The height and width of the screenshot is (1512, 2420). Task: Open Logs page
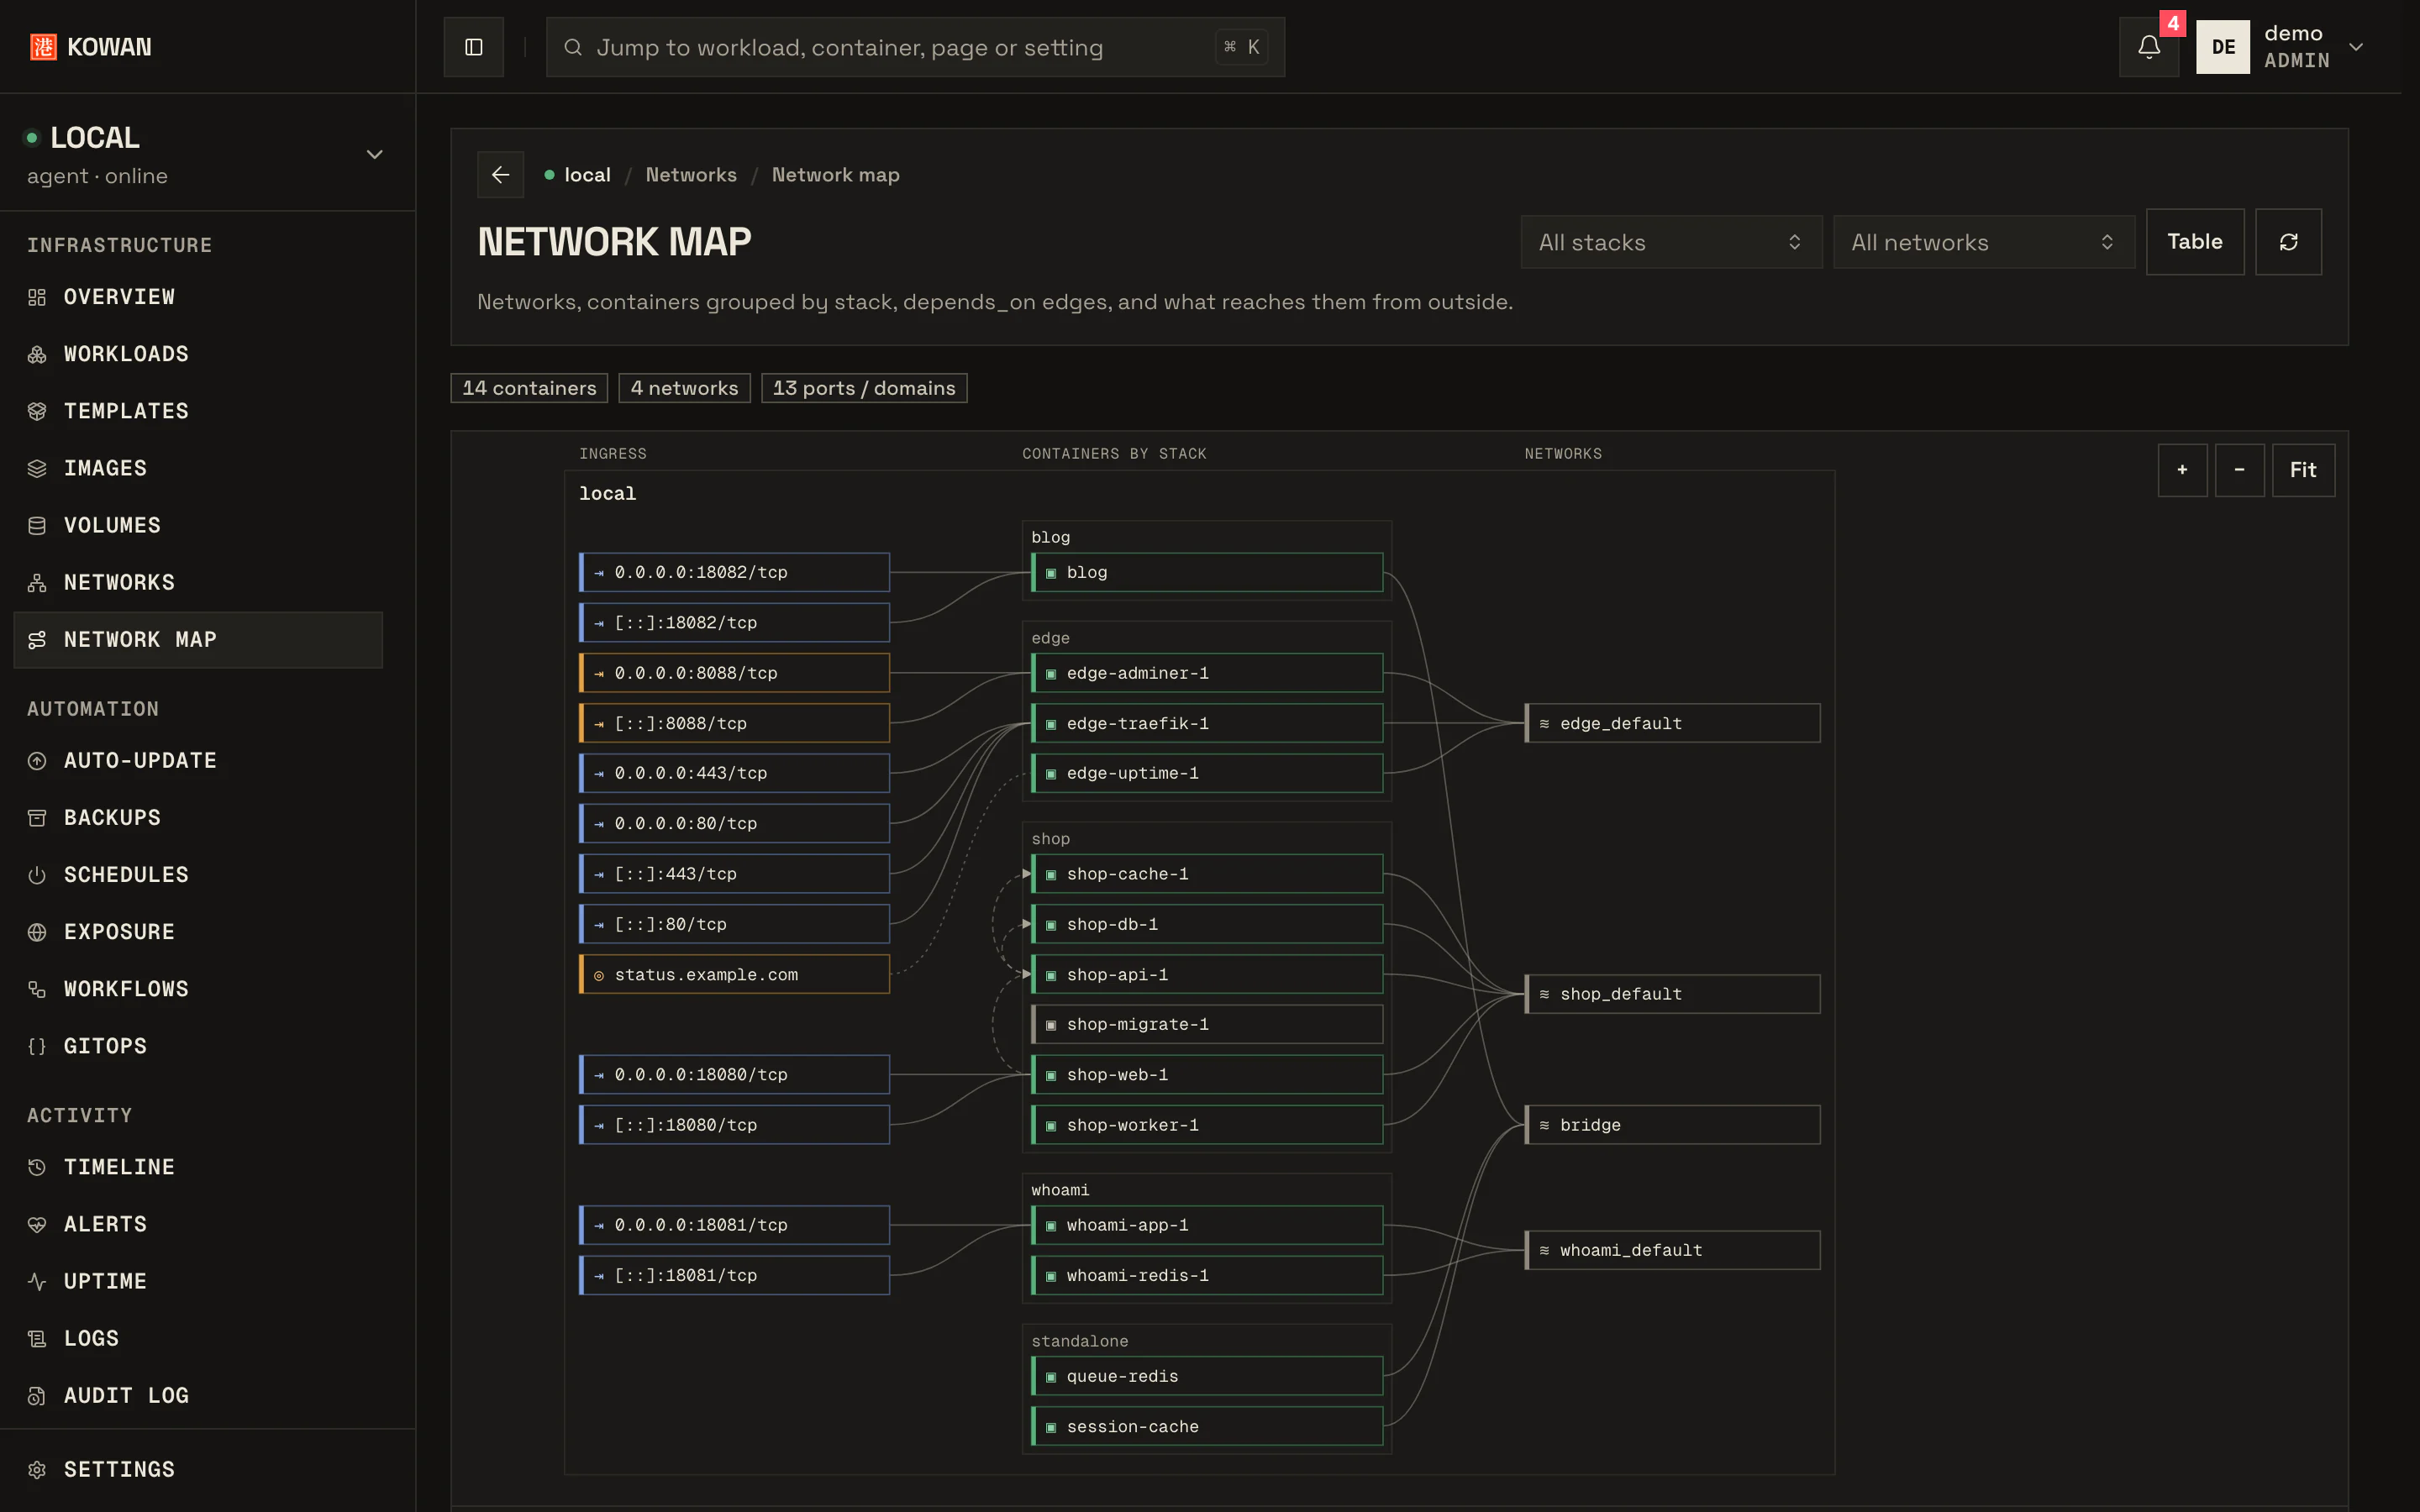pos(198,1338)
